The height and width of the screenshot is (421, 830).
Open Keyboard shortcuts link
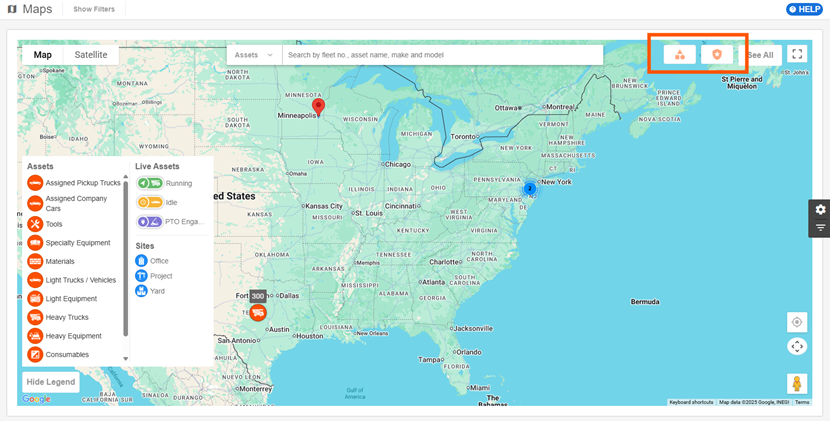[x=691, y=402]
